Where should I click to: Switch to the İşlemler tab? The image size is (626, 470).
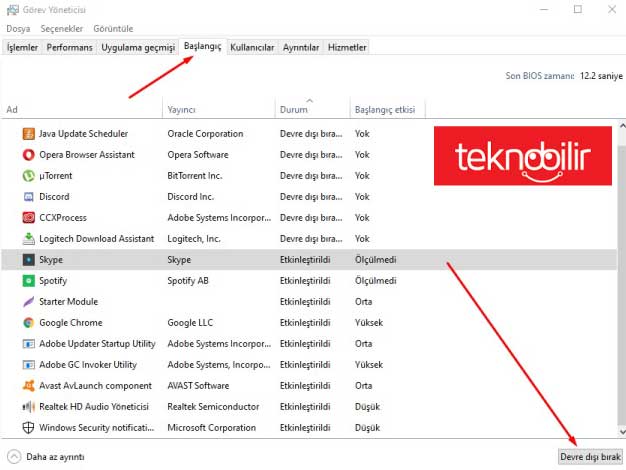click(22, 48)
